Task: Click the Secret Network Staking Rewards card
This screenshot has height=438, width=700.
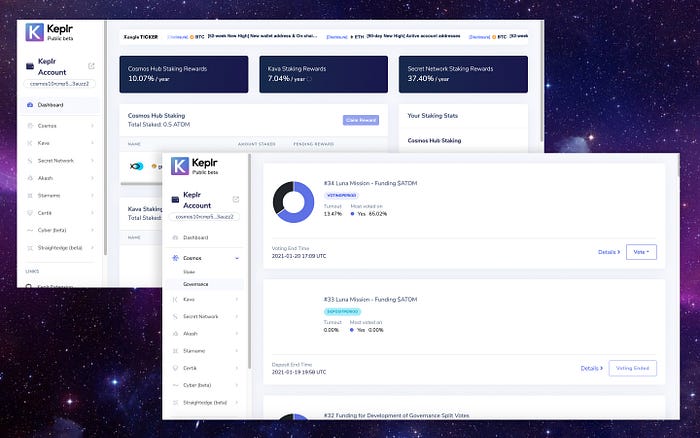Action: click(463, 74)
